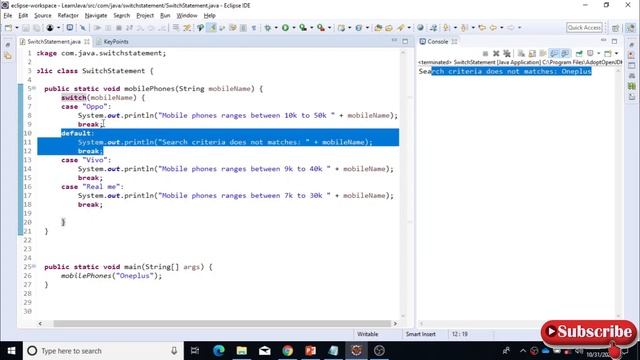Expand the Display Selected Console dropdown
The image size is (640, 360).
point(599,53)
